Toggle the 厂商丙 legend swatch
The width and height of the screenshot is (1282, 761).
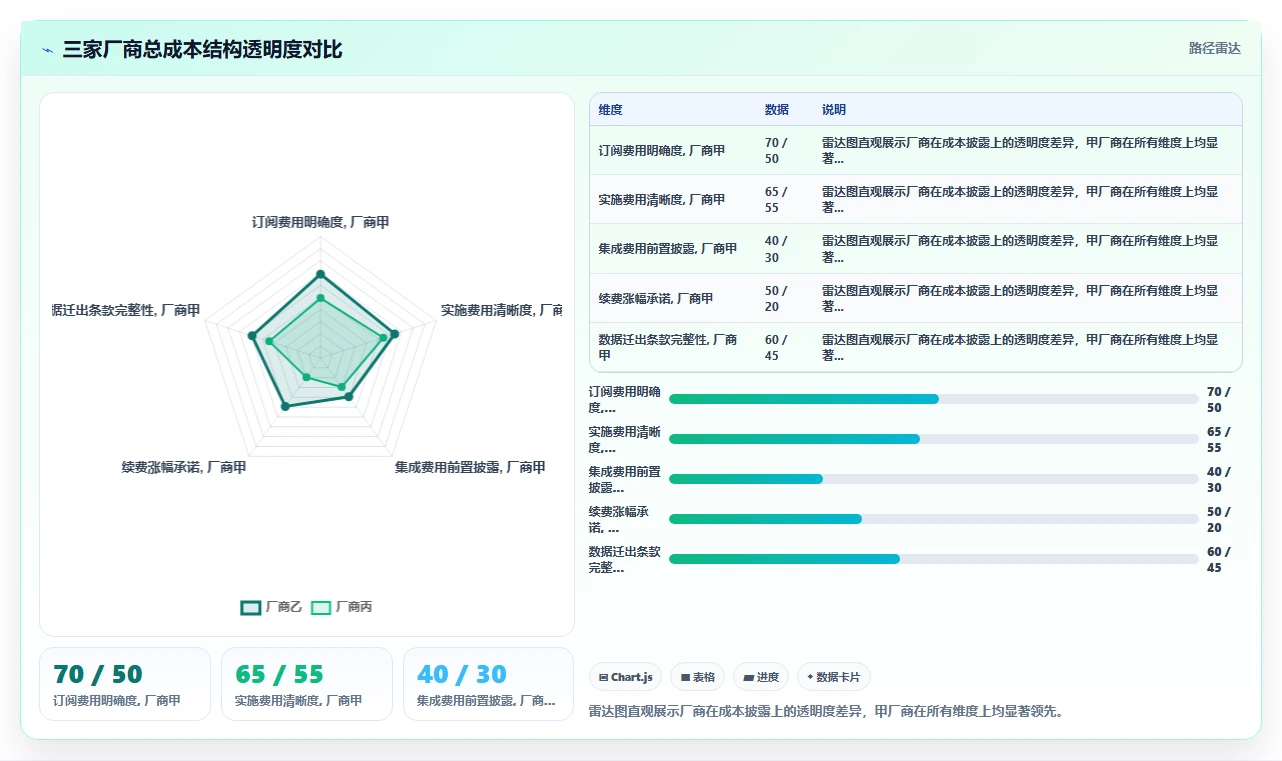click(321, 607)
